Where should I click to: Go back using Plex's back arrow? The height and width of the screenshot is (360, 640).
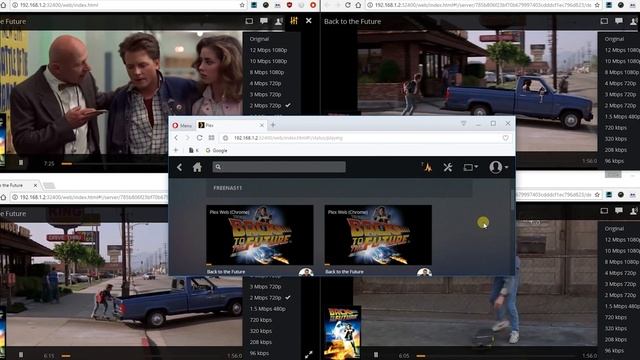click(x=179, y=167)
